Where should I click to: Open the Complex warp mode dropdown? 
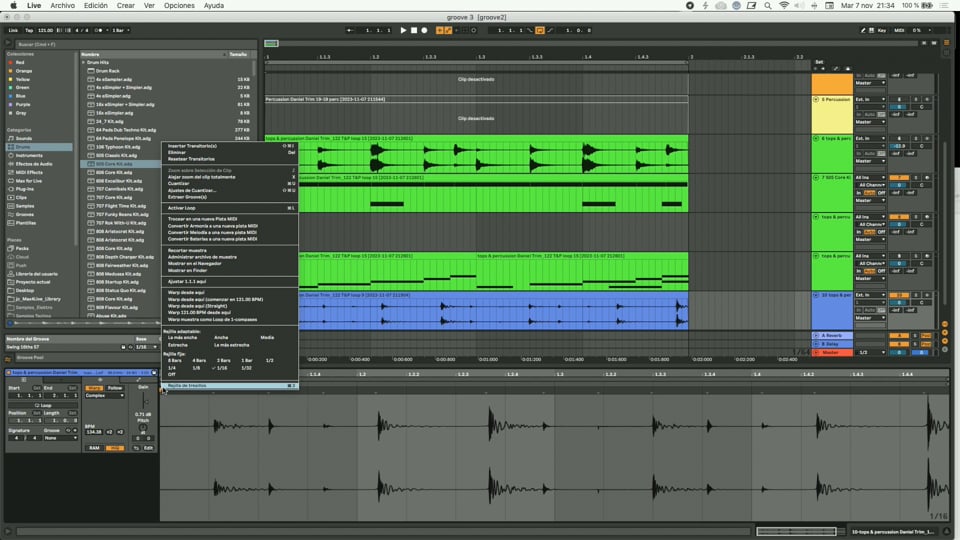click(105, 396)
